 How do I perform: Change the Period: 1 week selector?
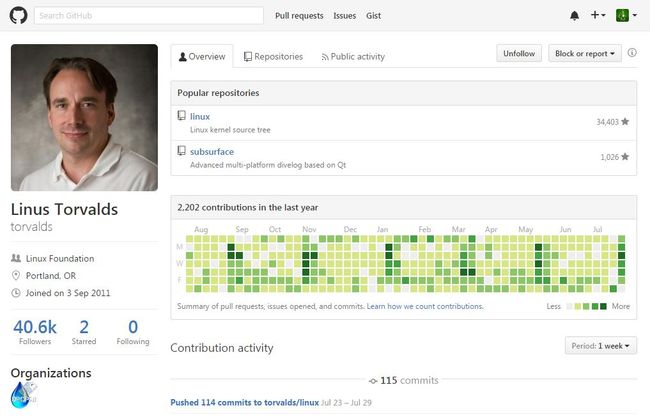(x=600, y=345)
